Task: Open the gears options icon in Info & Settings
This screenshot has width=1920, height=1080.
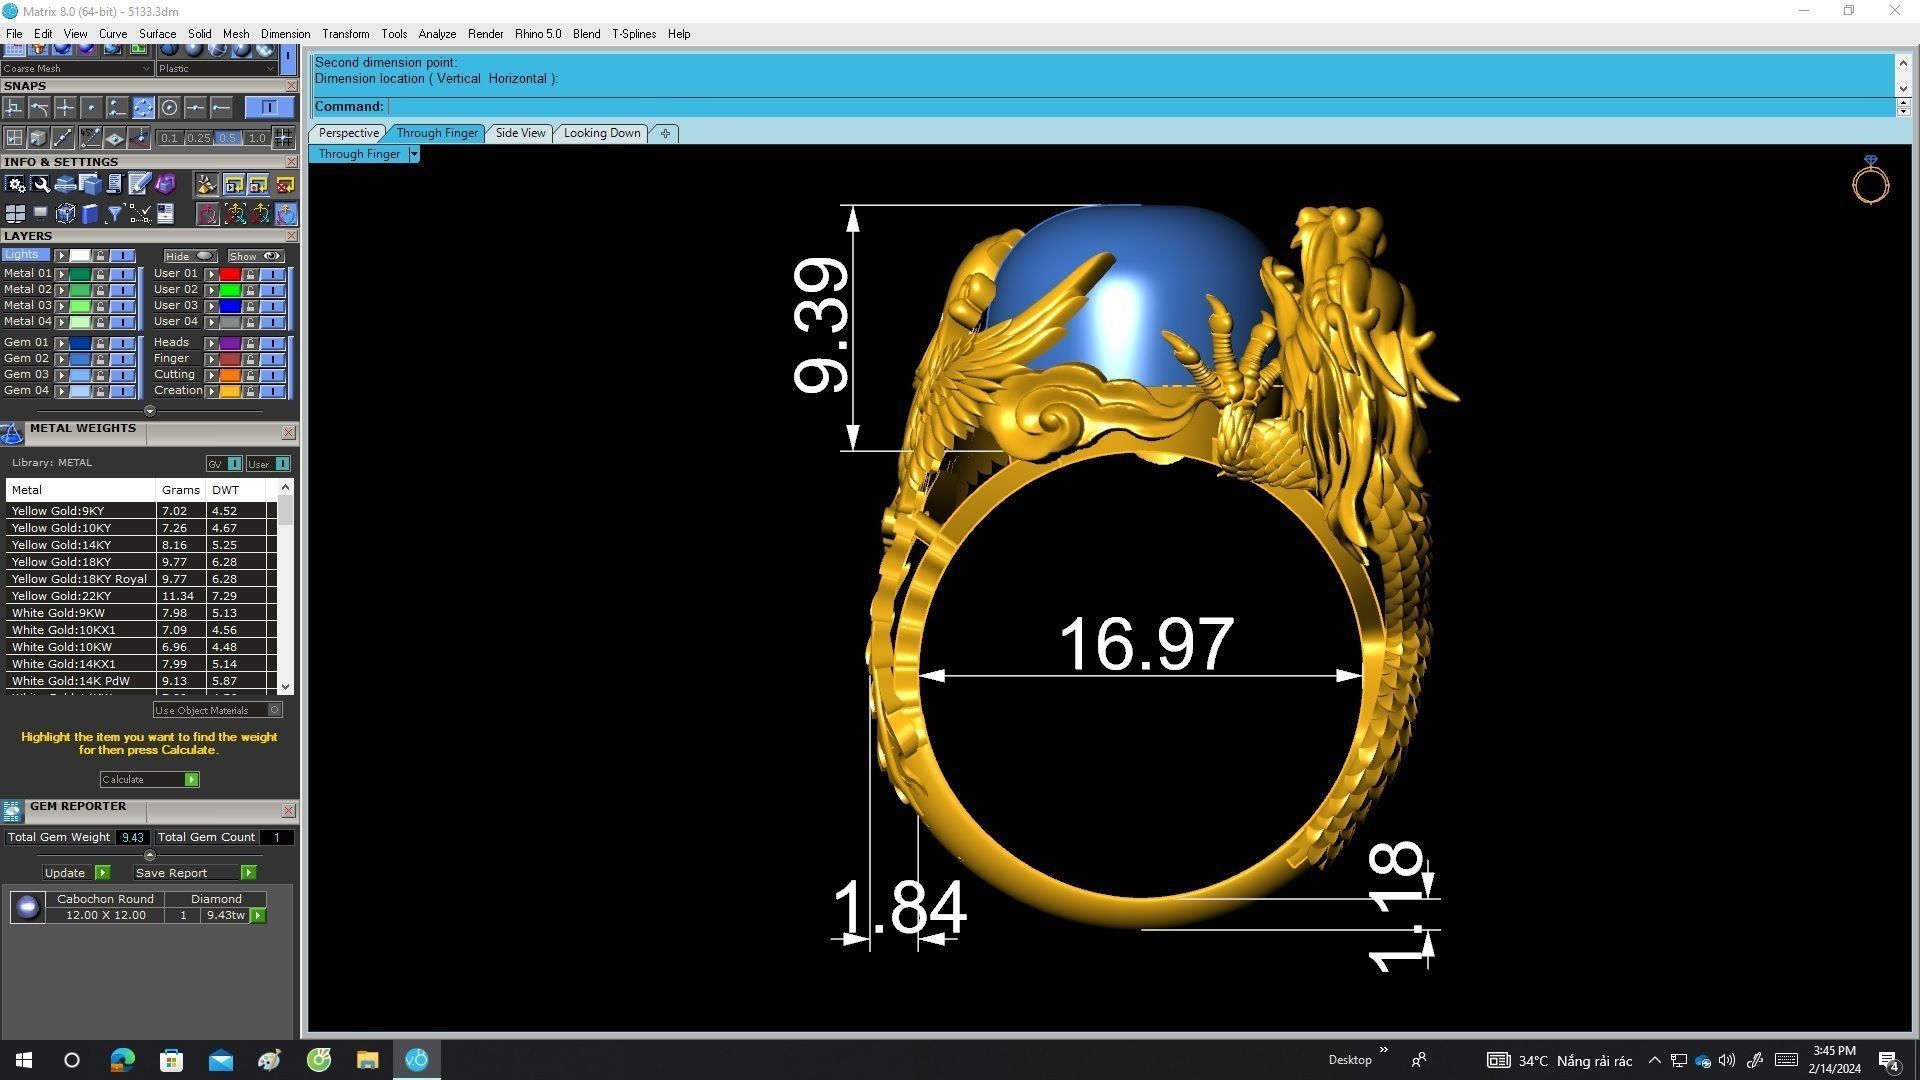Action: pyautogui.click(x=15, y=184)
